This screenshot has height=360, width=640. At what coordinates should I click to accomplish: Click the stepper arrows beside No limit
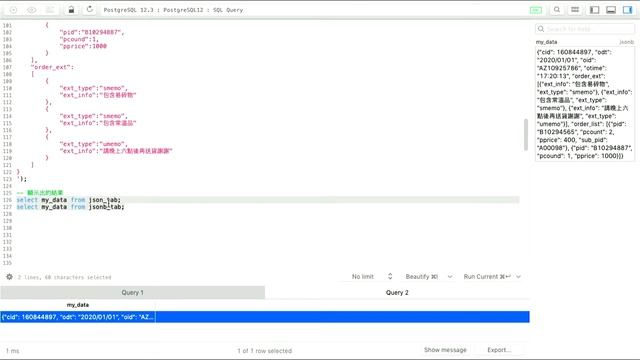coord(390,277)
